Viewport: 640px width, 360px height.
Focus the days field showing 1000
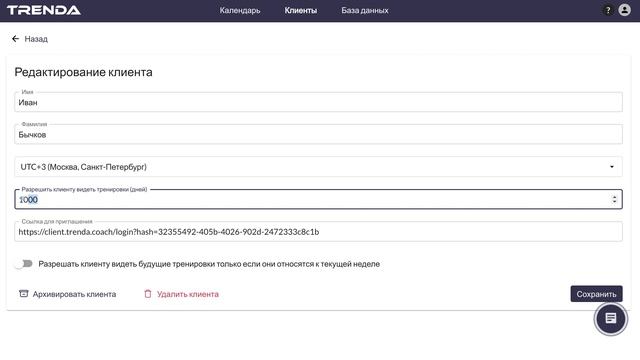318,199
